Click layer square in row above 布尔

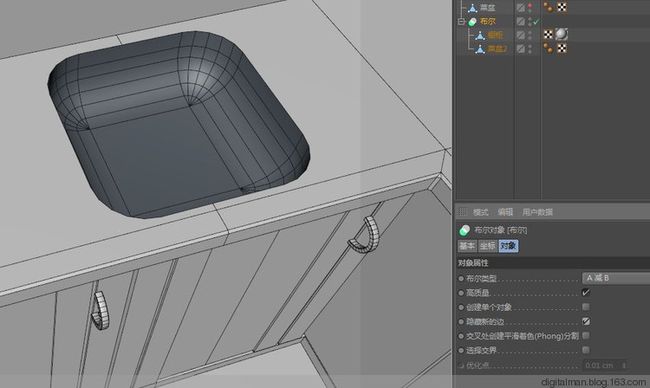click(x=521, y=7)
